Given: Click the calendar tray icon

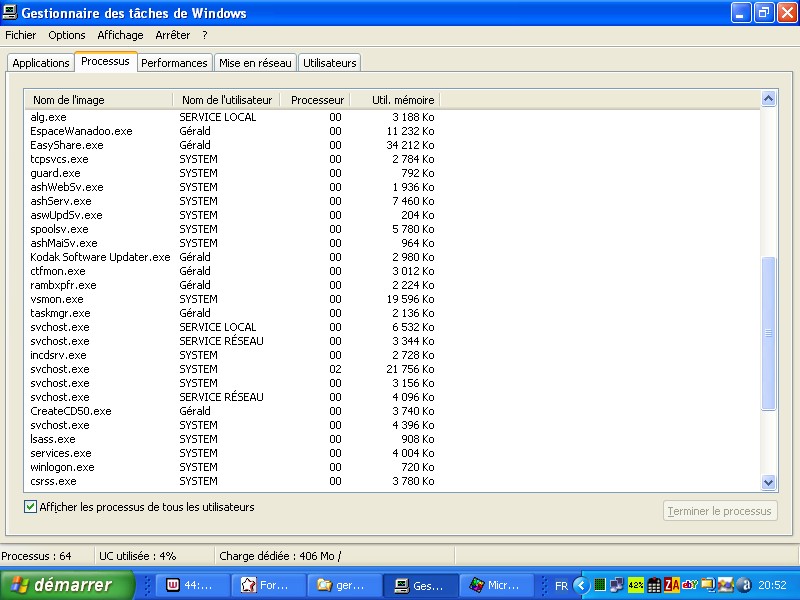Looking at the screenshot, I should tap(654, 585).
